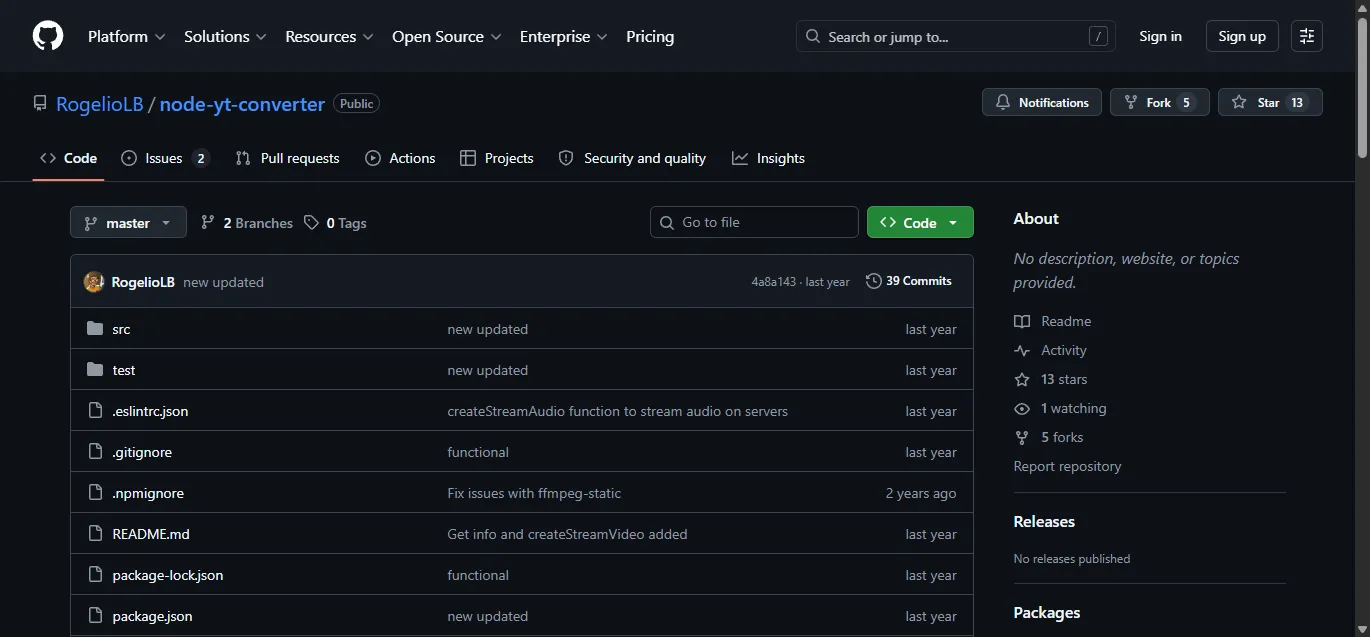Open Get info and createStreamVideo commit
1370x637 pixels.
pyautogui.click(x=567, y=534)
